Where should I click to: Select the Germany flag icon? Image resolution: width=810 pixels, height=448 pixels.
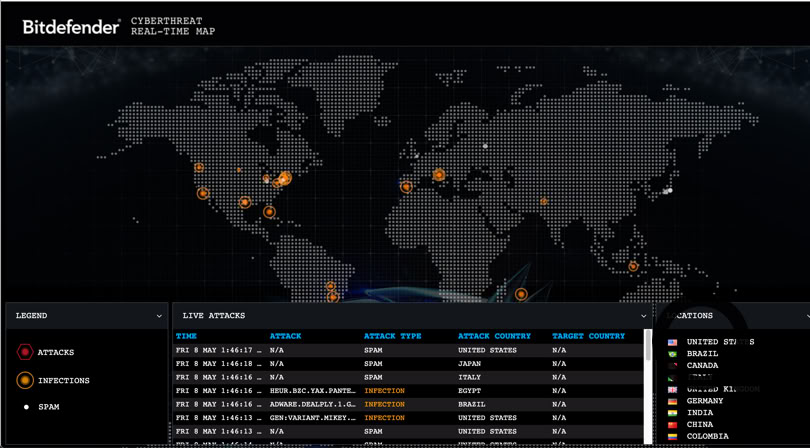(x=673, y=401)
